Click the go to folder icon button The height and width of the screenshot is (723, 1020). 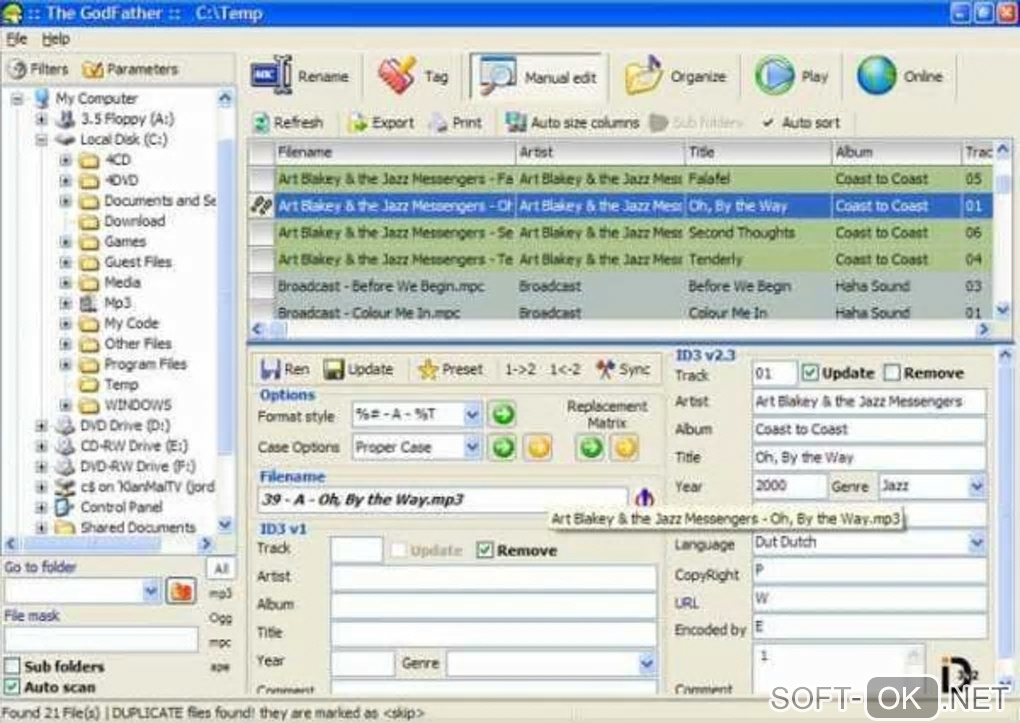pyautogui.click(x=181, y=591)
